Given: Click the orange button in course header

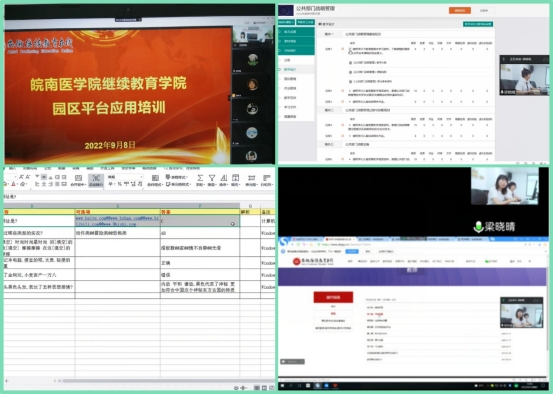Looking at the screenshot, I should pos(460,11).
